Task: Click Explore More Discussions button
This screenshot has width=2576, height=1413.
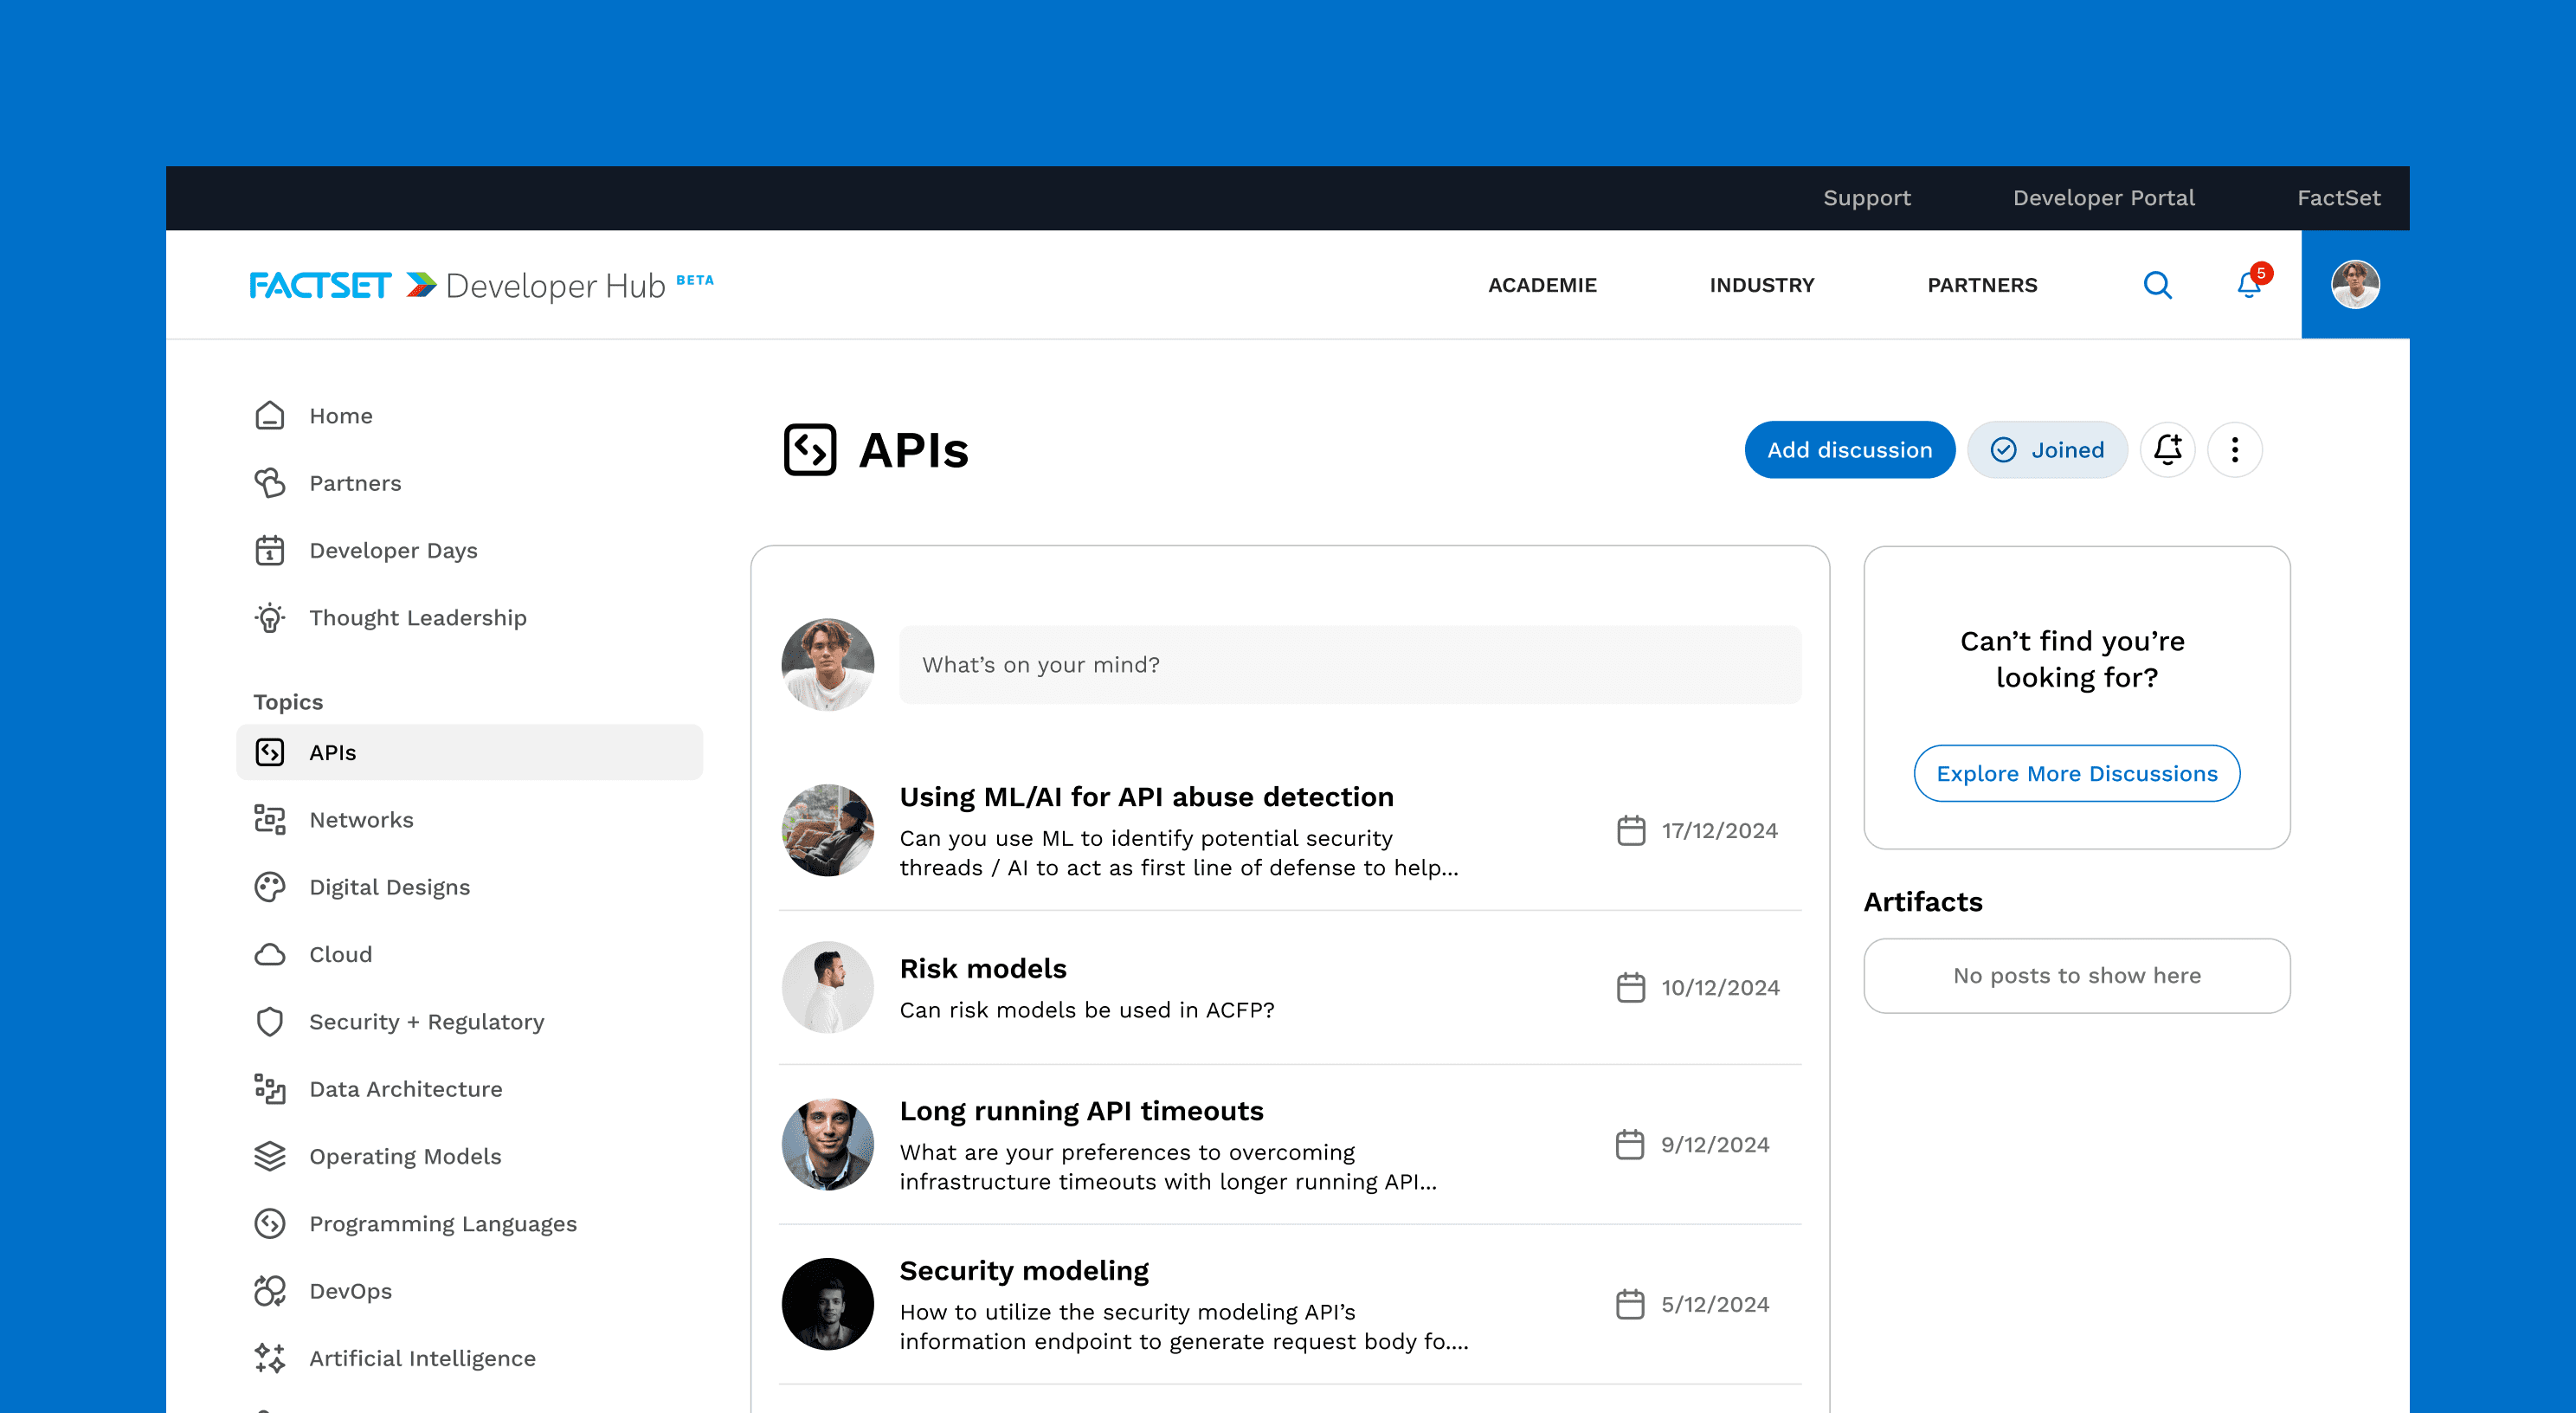Action: (x=2077, y=773)
